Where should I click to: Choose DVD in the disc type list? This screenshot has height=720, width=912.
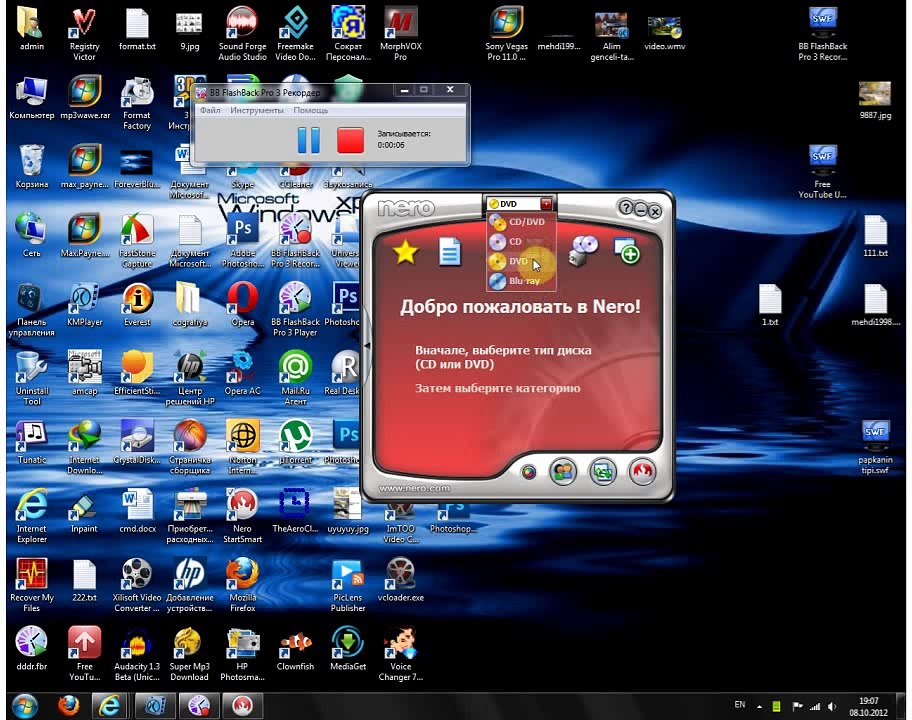[x=520, y=261]
